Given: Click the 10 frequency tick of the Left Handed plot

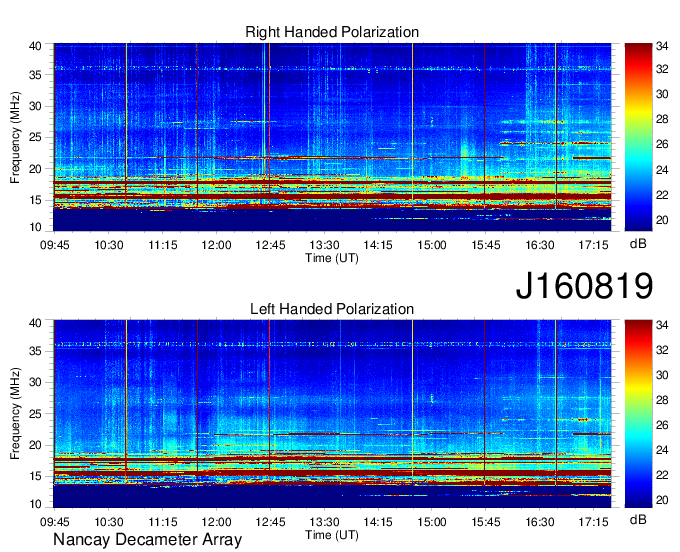Looking at the screenshot, I should [36, 504].
